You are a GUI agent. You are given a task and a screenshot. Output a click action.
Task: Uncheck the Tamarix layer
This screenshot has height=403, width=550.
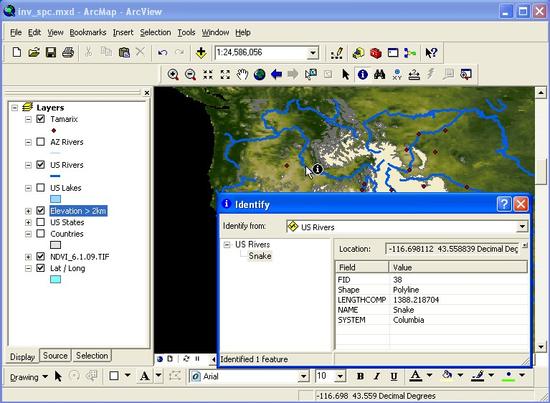point(41,119)
